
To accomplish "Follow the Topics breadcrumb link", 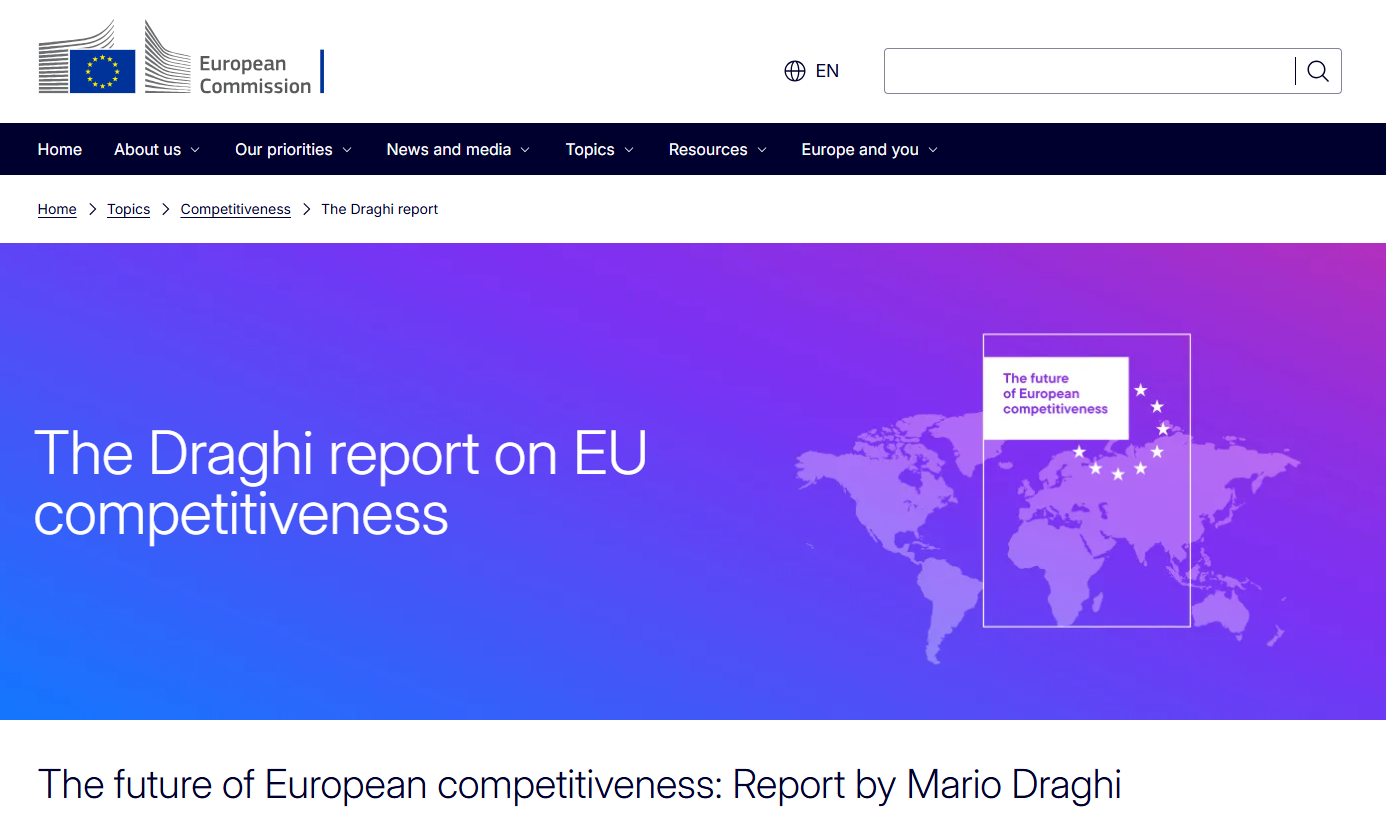I will click(x=129, y=209).
